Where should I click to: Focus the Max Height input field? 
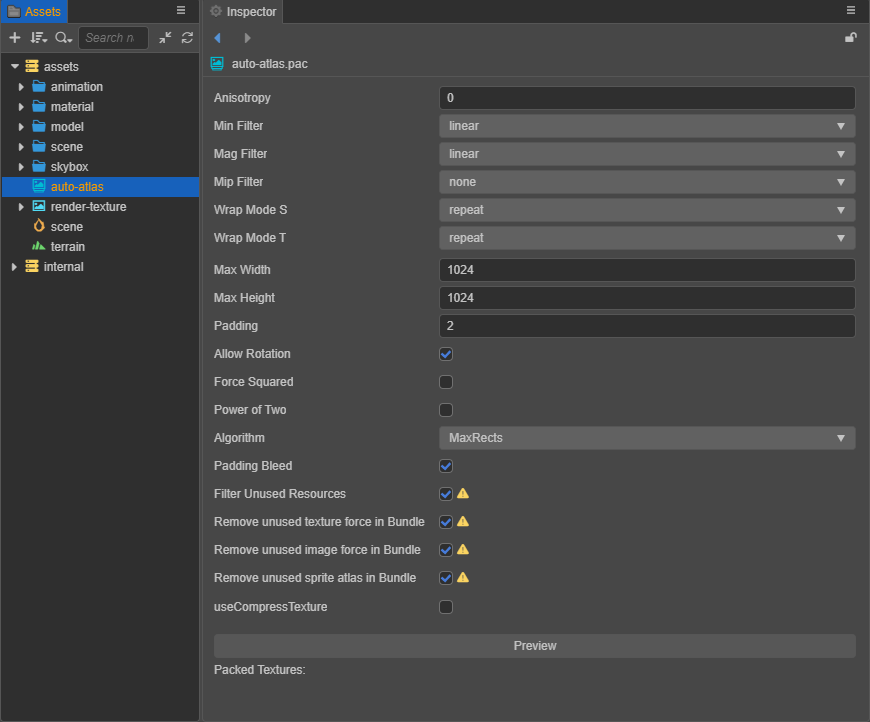pos(647,298)
